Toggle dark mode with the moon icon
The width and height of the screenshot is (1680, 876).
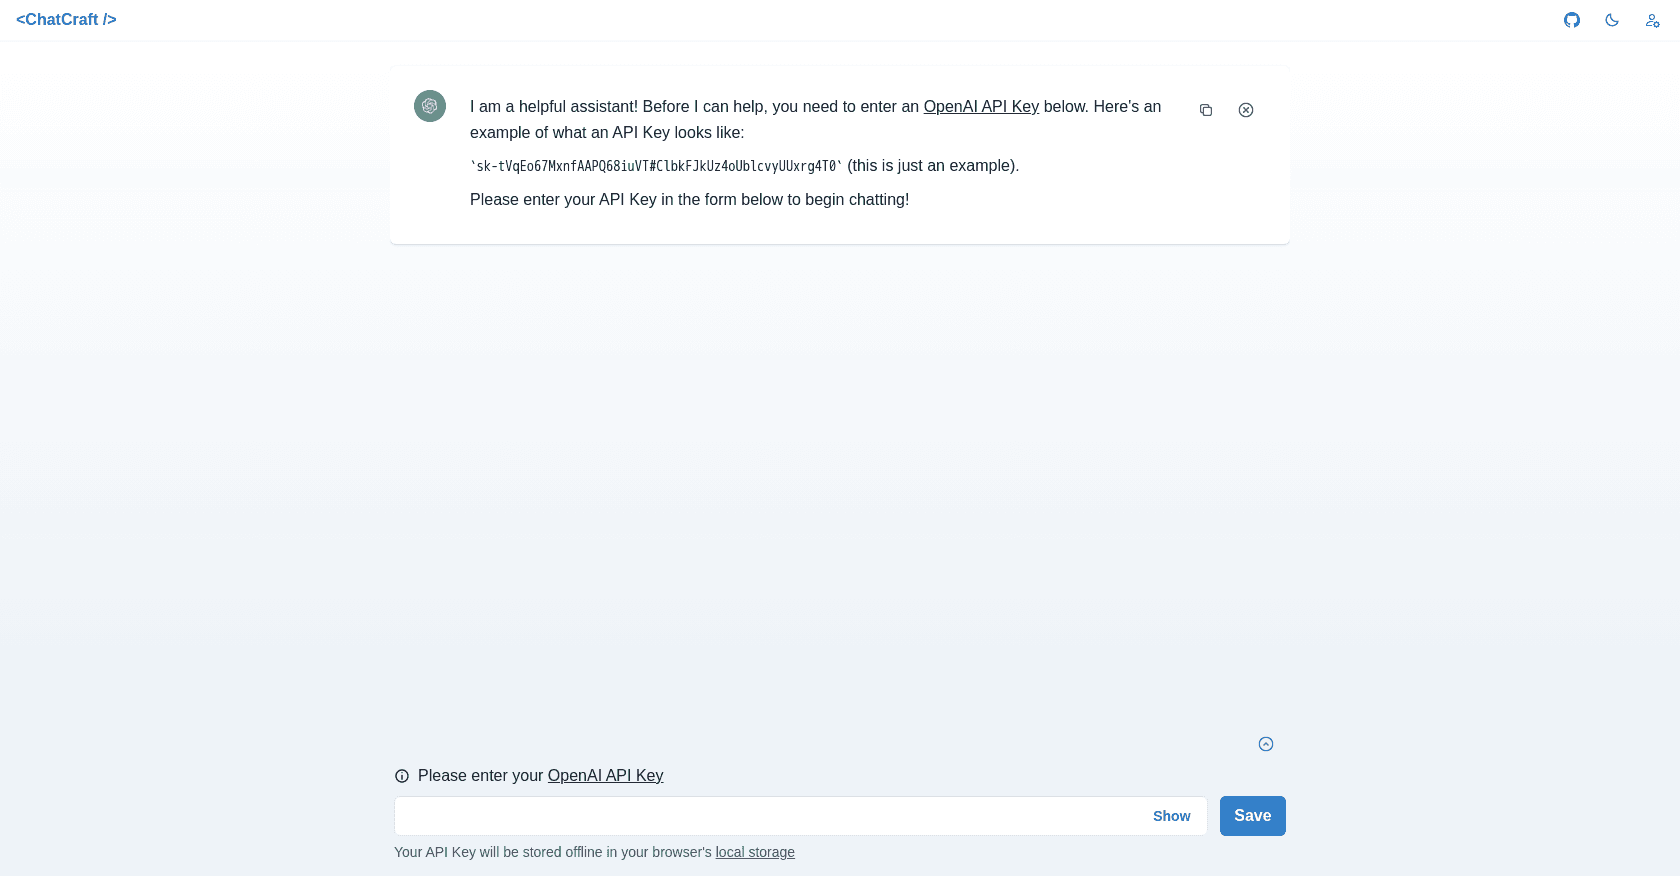click(1611, 20)
